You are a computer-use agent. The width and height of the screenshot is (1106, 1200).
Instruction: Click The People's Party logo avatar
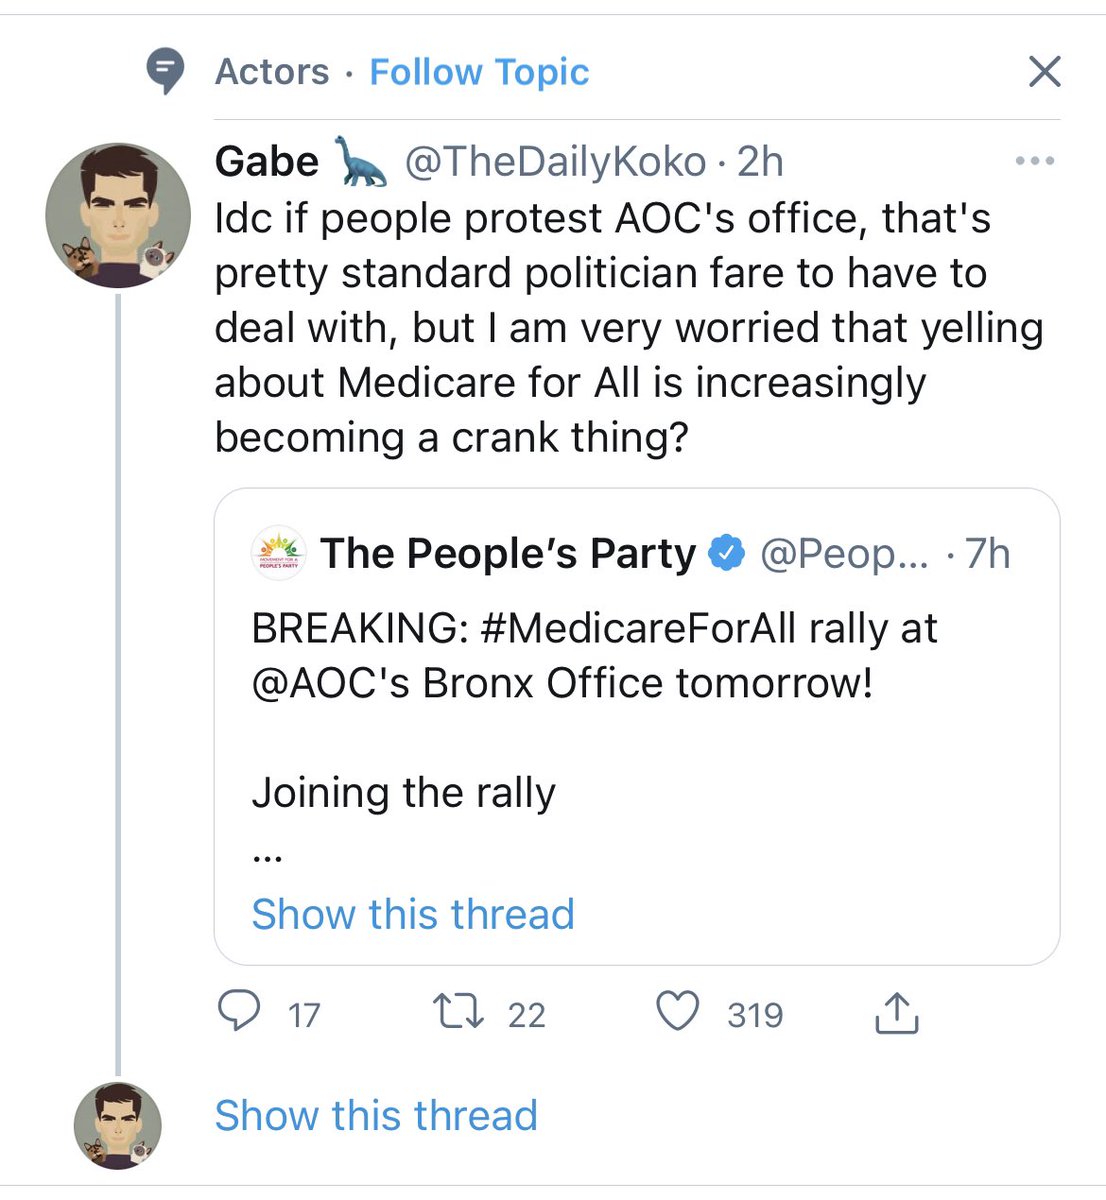coord(278,553)
